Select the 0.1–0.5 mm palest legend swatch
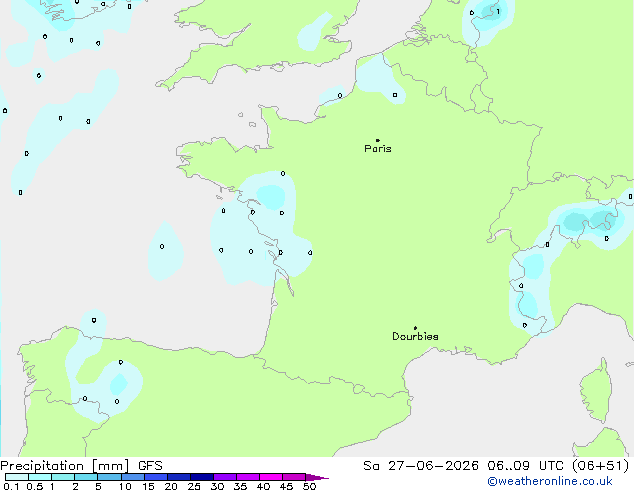Image resolution: width=634 pixels, height=490 pixels. (17, 477)
